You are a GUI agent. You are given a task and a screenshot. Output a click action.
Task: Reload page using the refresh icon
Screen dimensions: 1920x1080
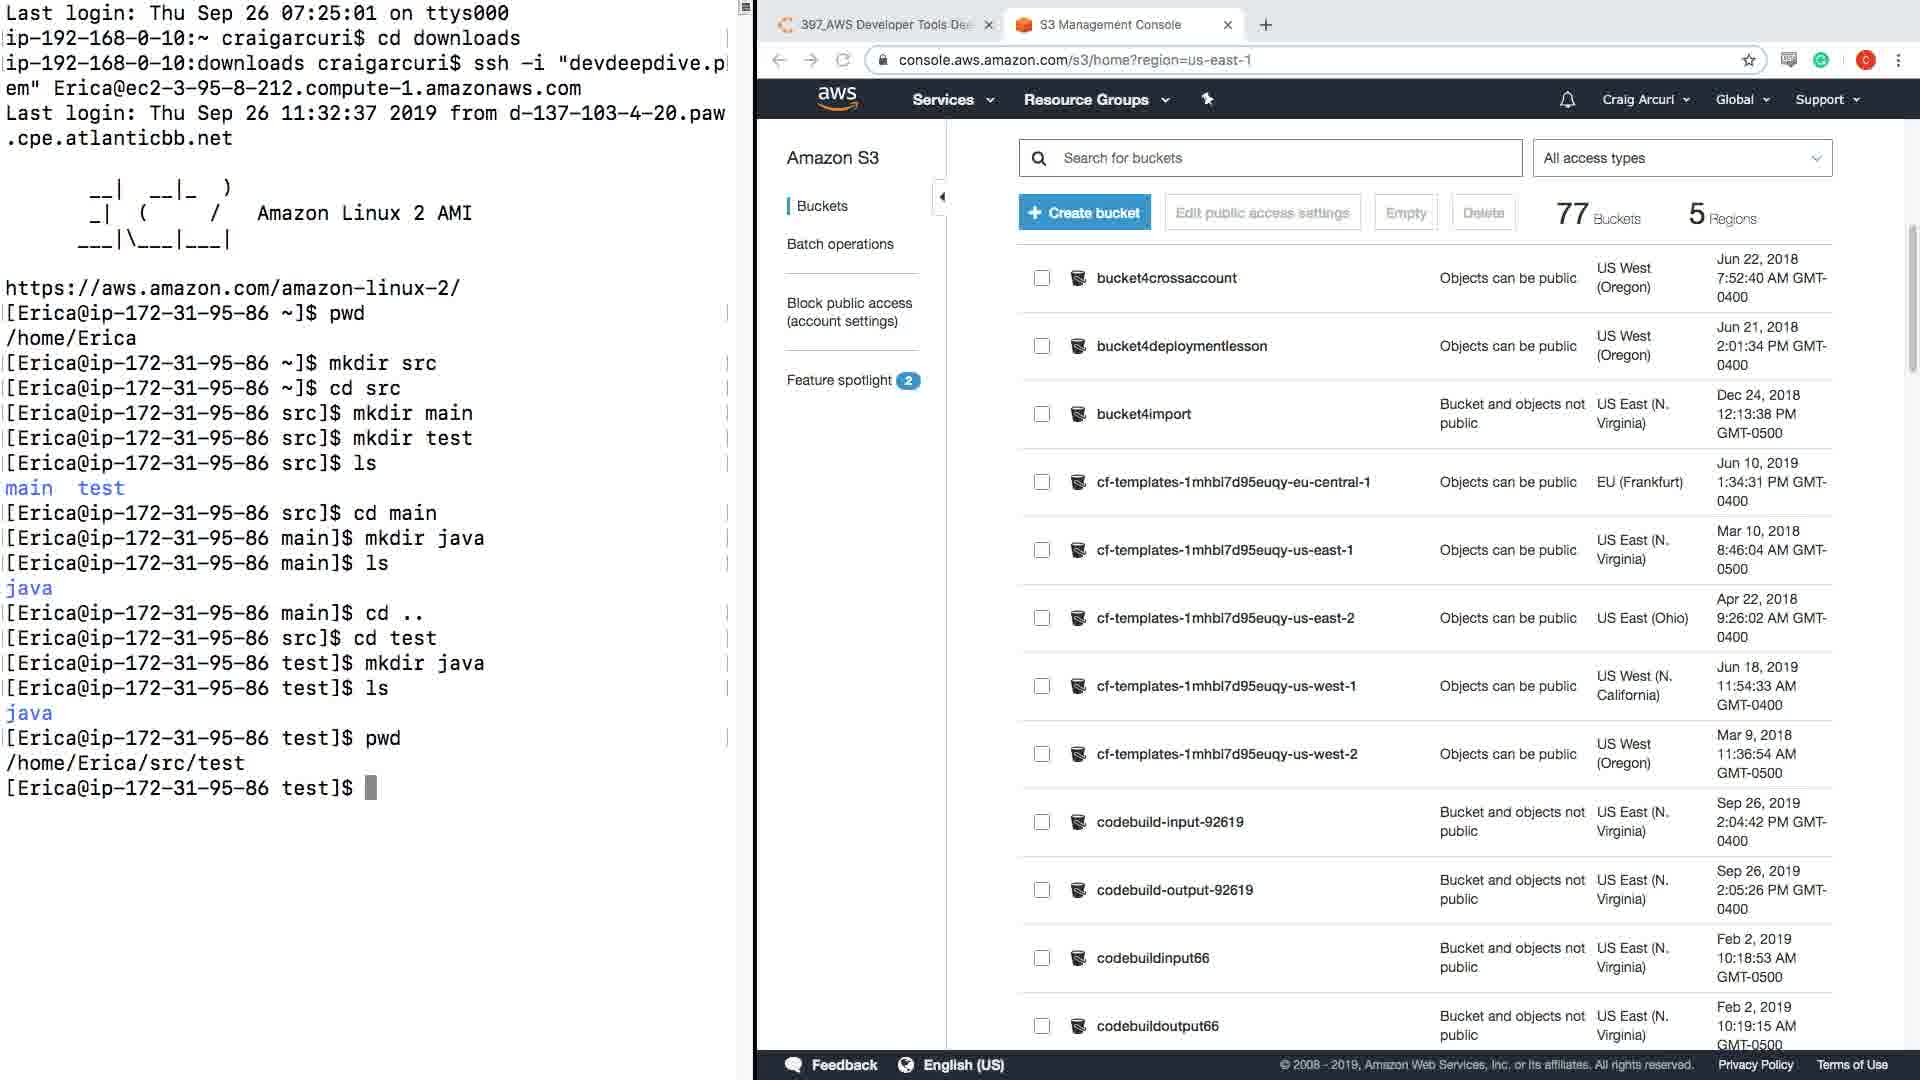coord(843,60)
